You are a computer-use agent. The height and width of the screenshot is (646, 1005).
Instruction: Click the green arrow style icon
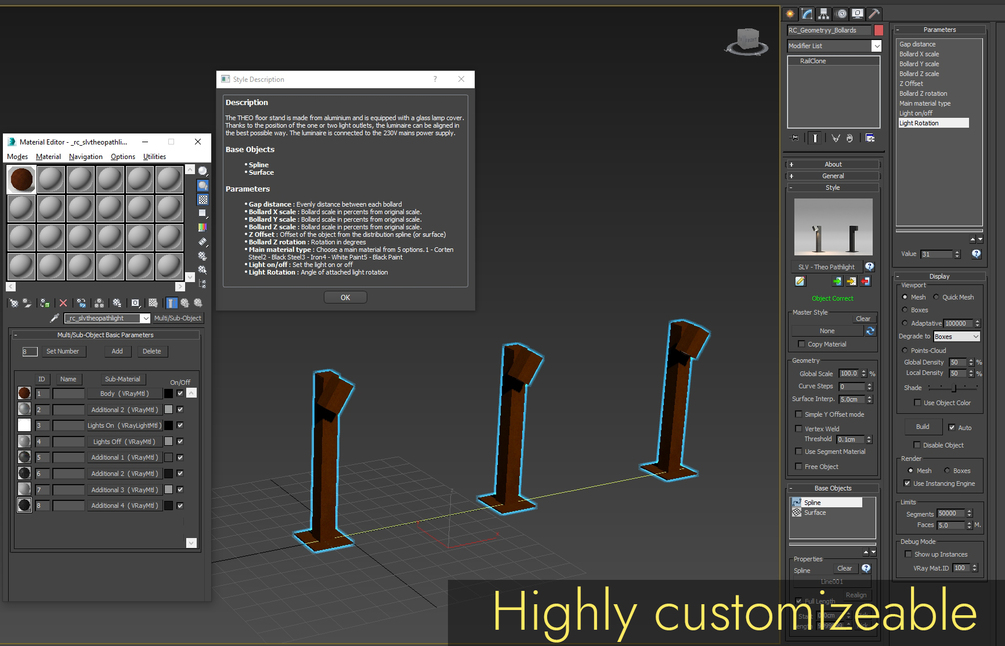[x=837, y=281]
